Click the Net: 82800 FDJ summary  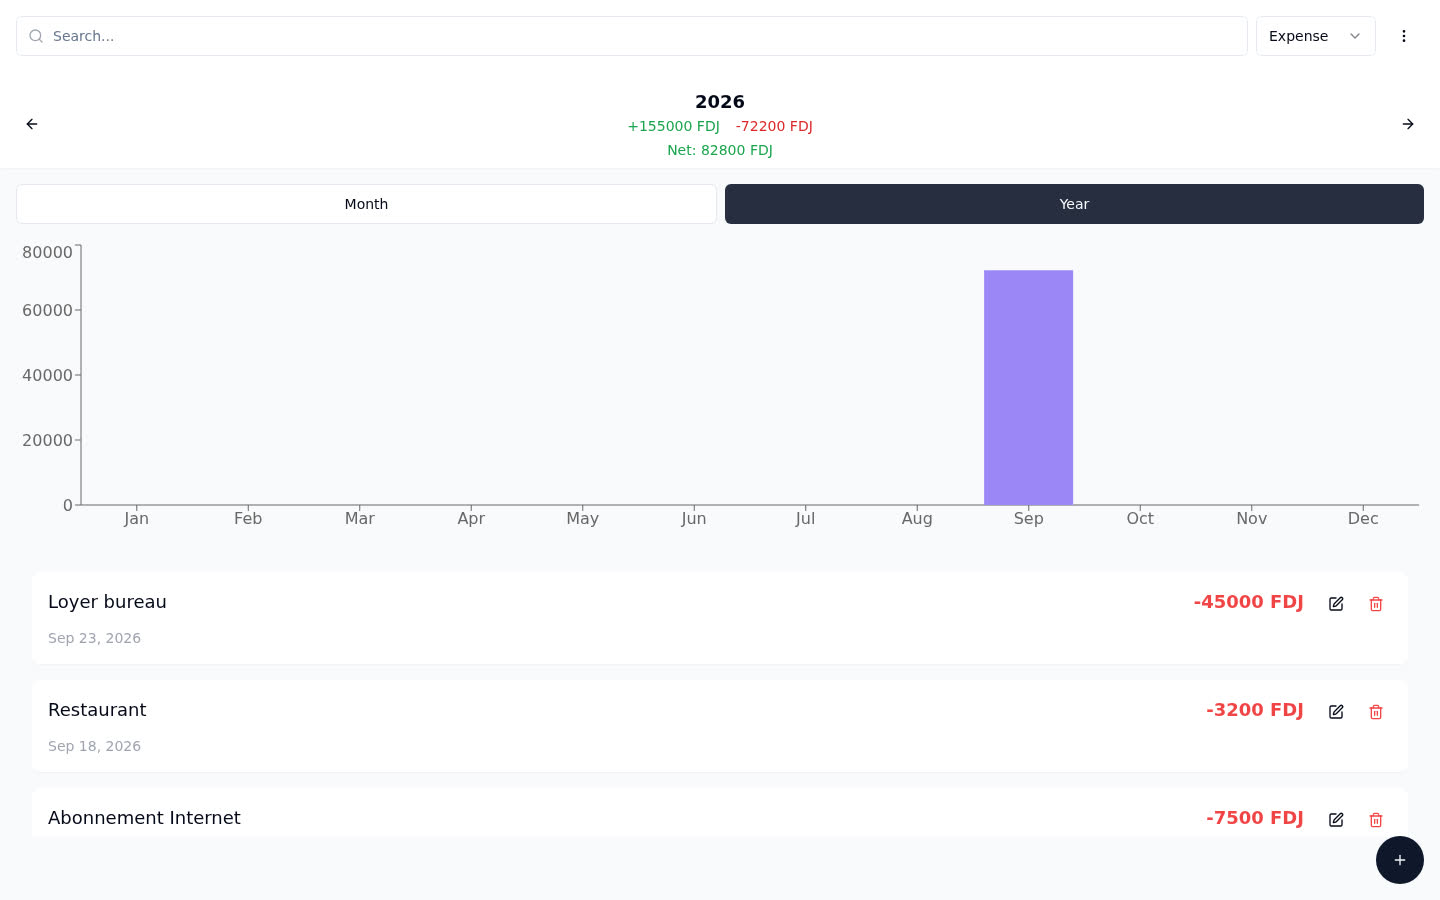(720, 150)
